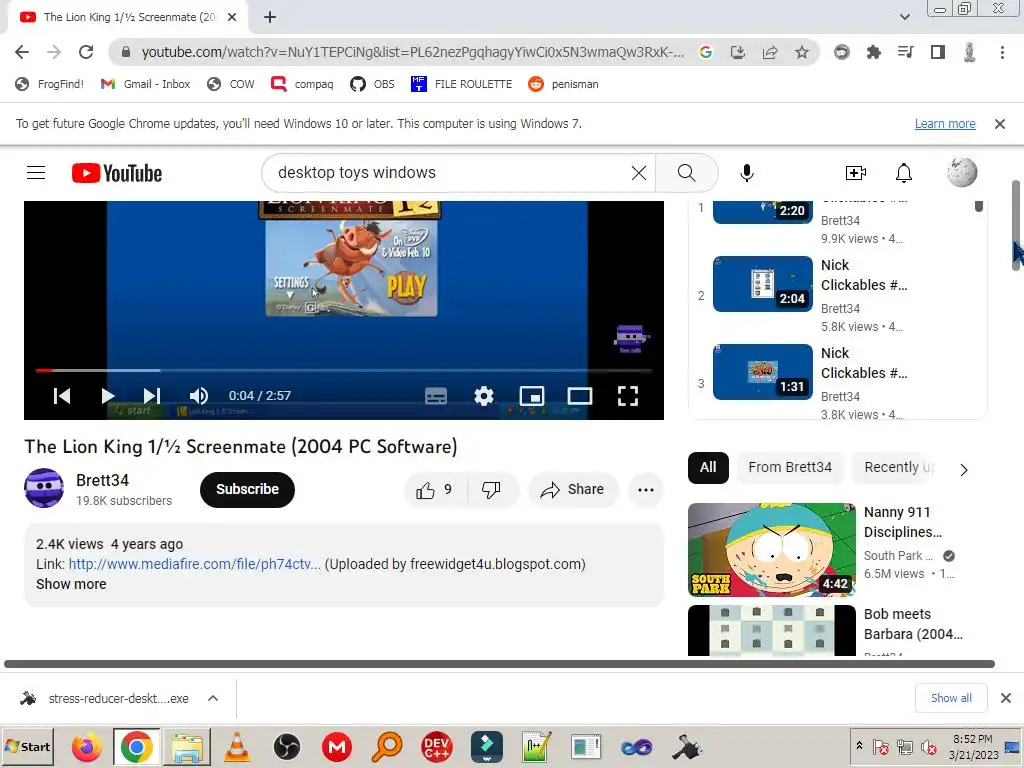This screenshot has width=1024, height=768.
Task: Expand stress-reducer download options arrow
Action: [x=213, y=698]
